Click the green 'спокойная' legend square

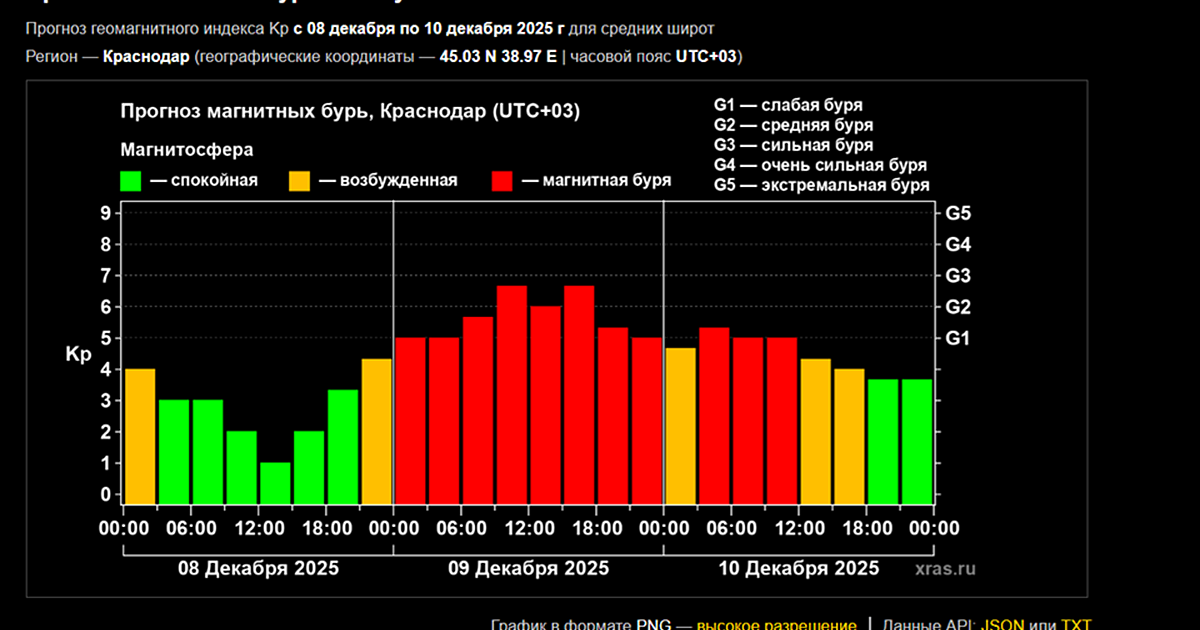pos(130,181)
